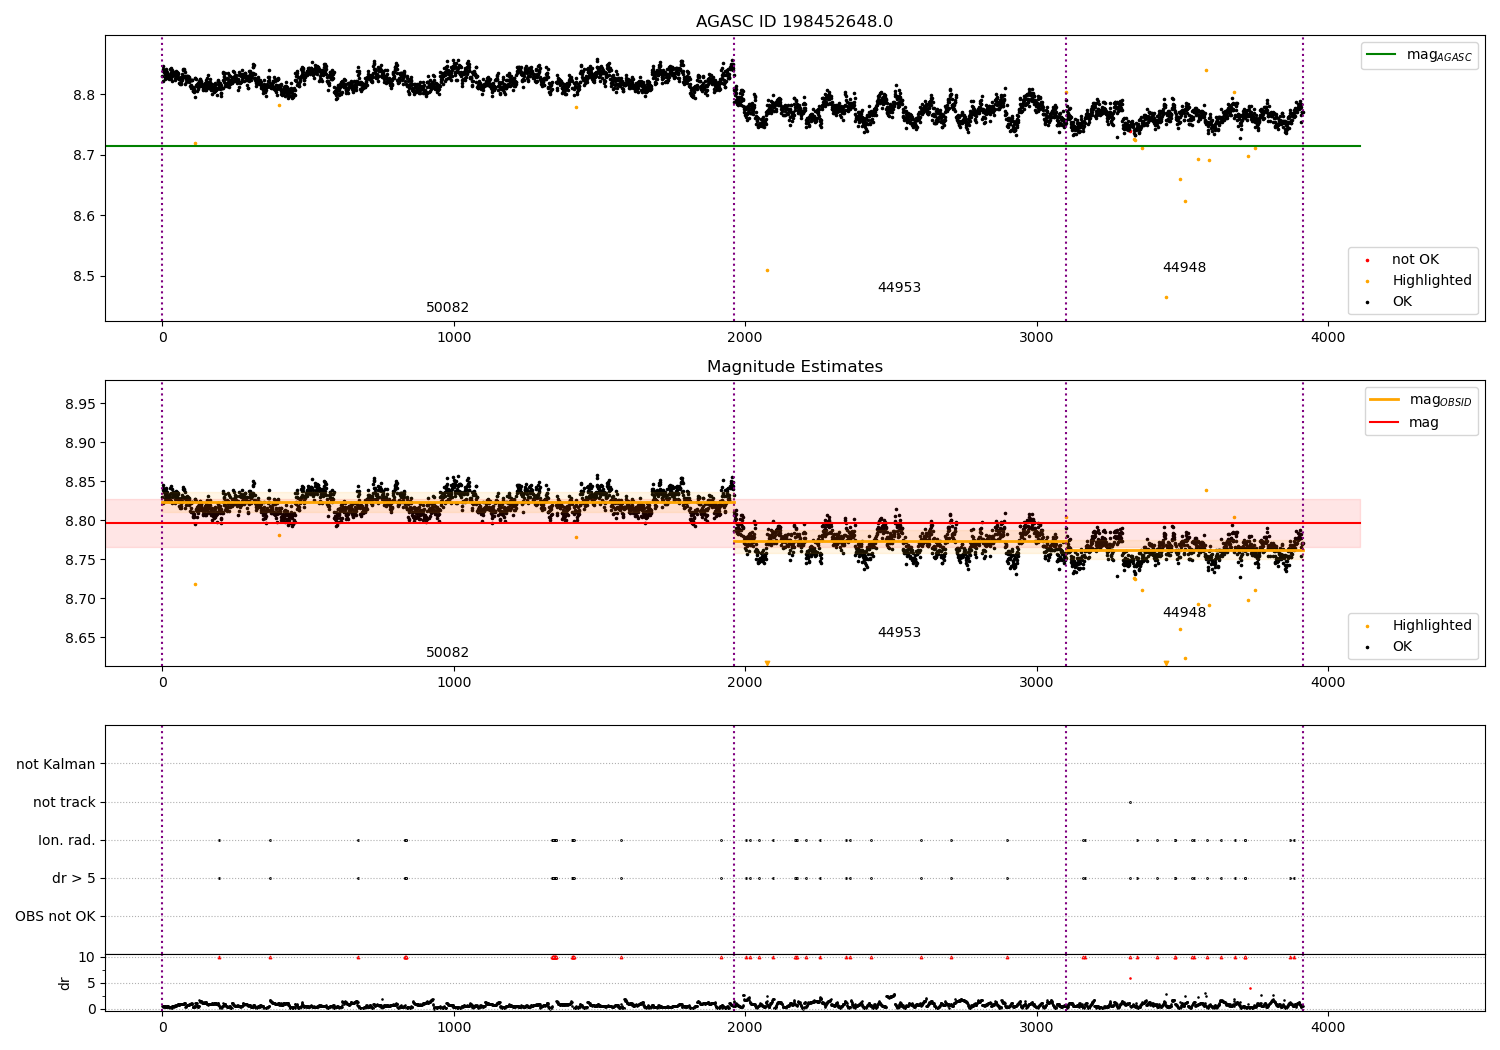Click the "not Kalman" axis label
Image resolution: width=1500 pixels, height=1050 pixels.
(x=56, y=764)
